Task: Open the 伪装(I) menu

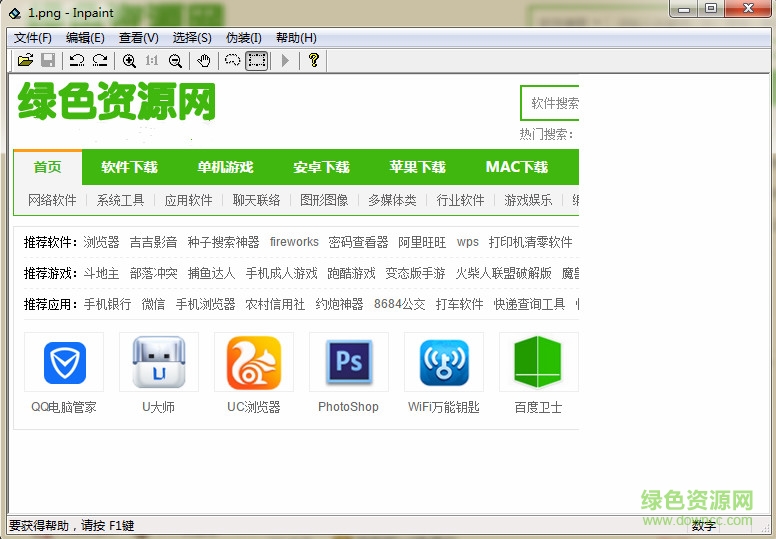Action: (243, 38)
